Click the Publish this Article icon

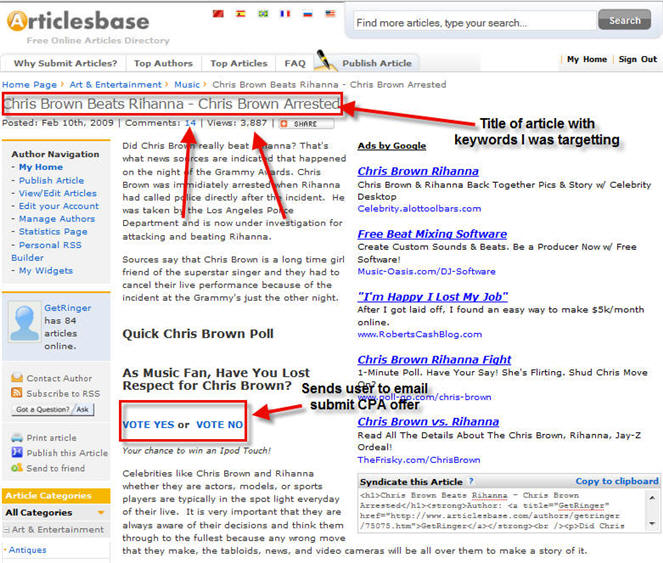click(x=17, y=452)
